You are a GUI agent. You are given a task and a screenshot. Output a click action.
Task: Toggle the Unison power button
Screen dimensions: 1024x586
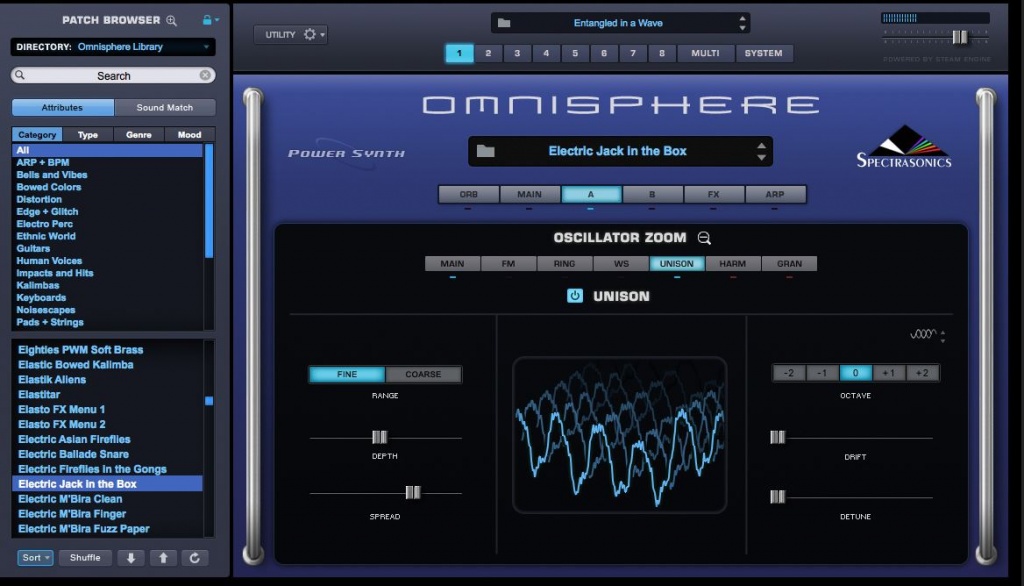coord(575,296)
